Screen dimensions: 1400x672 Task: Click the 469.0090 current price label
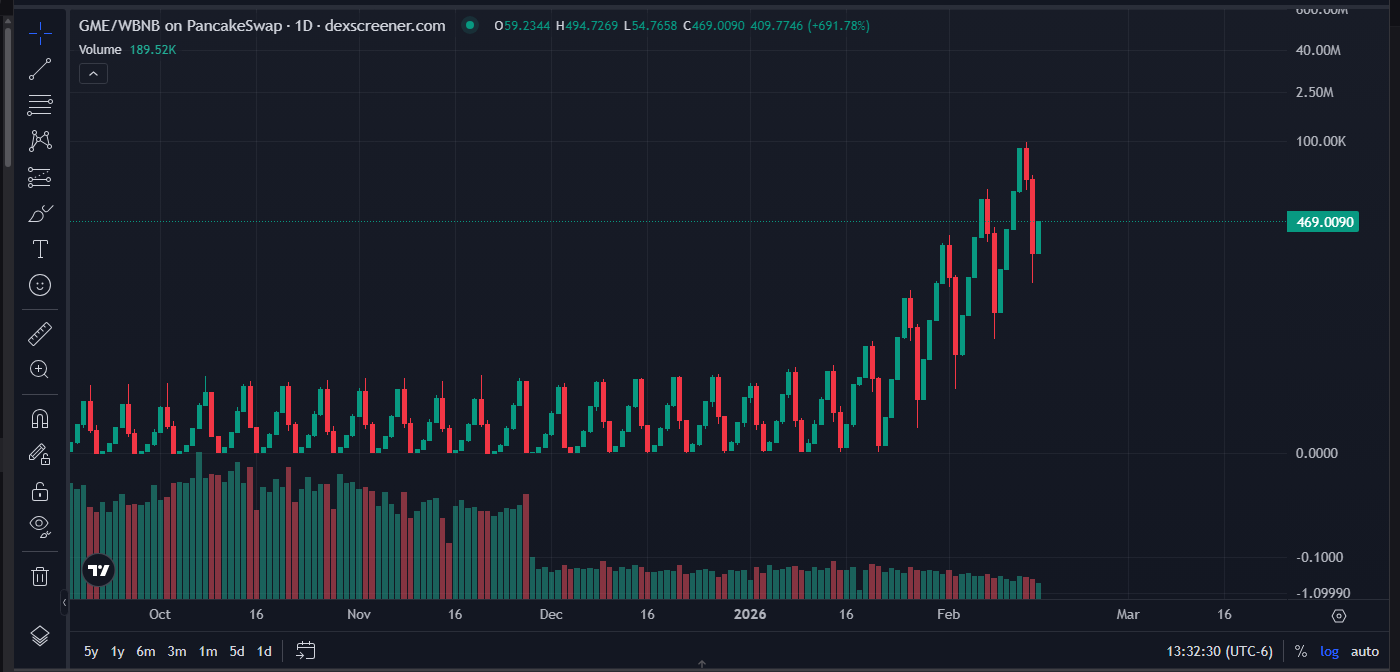[x=1323, y=222]
